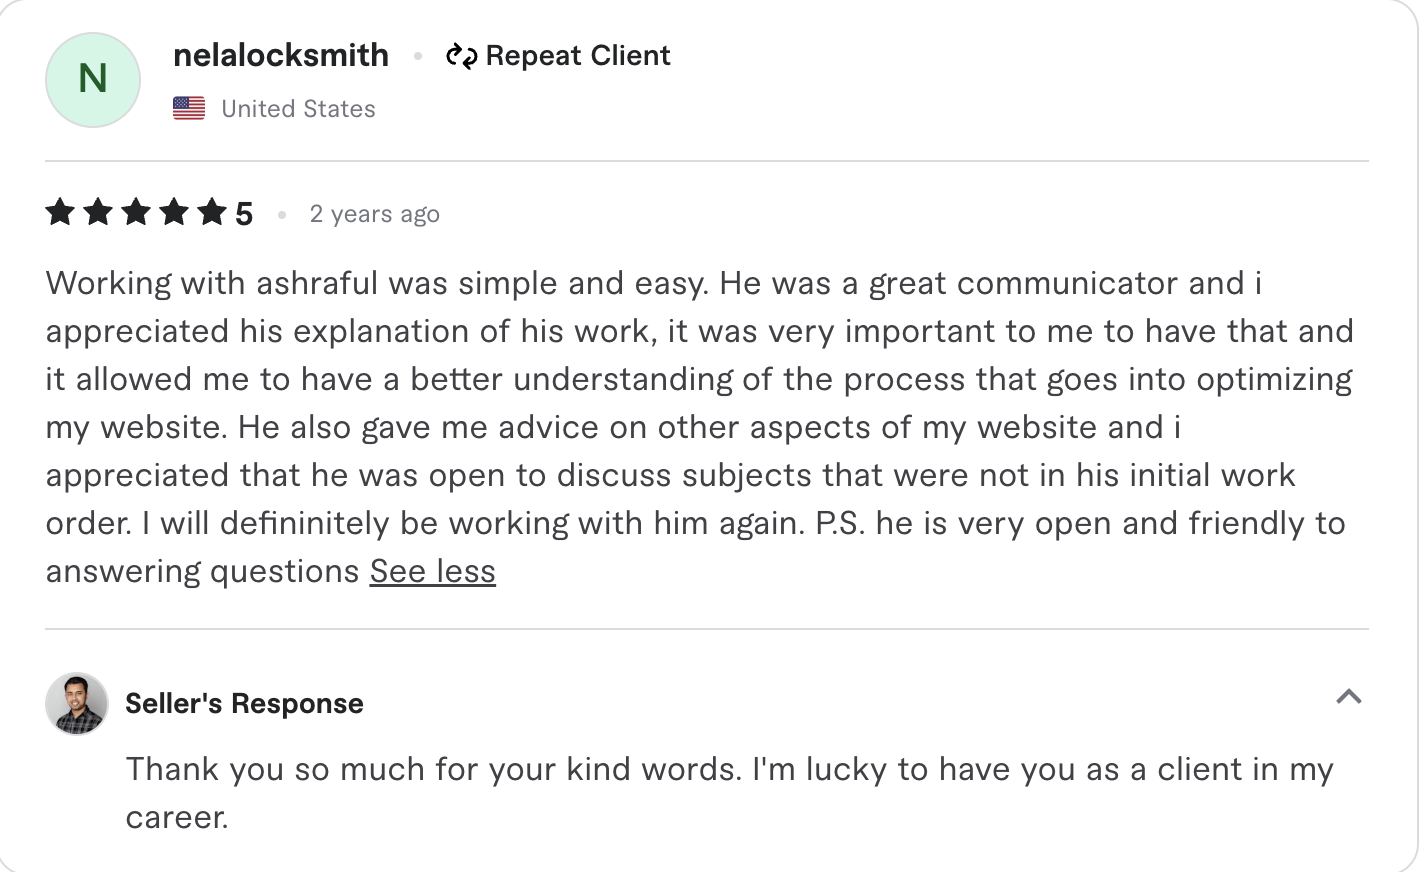The image size is (1420, 872).
Task: Click the numeric rating value 5
Action: tap(245, 212)
